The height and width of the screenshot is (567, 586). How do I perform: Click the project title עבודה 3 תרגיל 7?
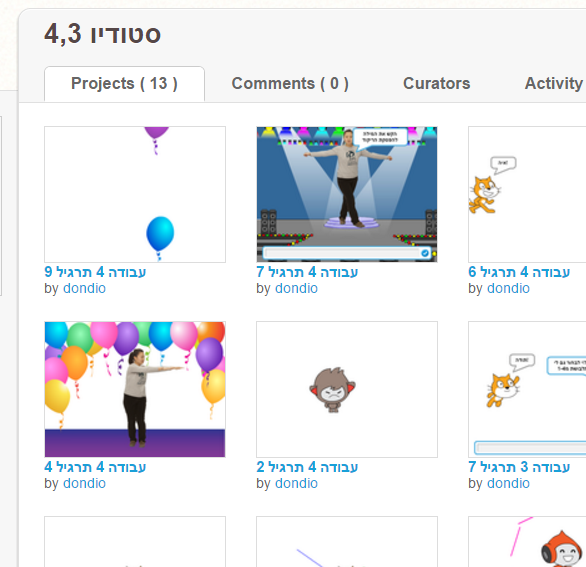519,467
